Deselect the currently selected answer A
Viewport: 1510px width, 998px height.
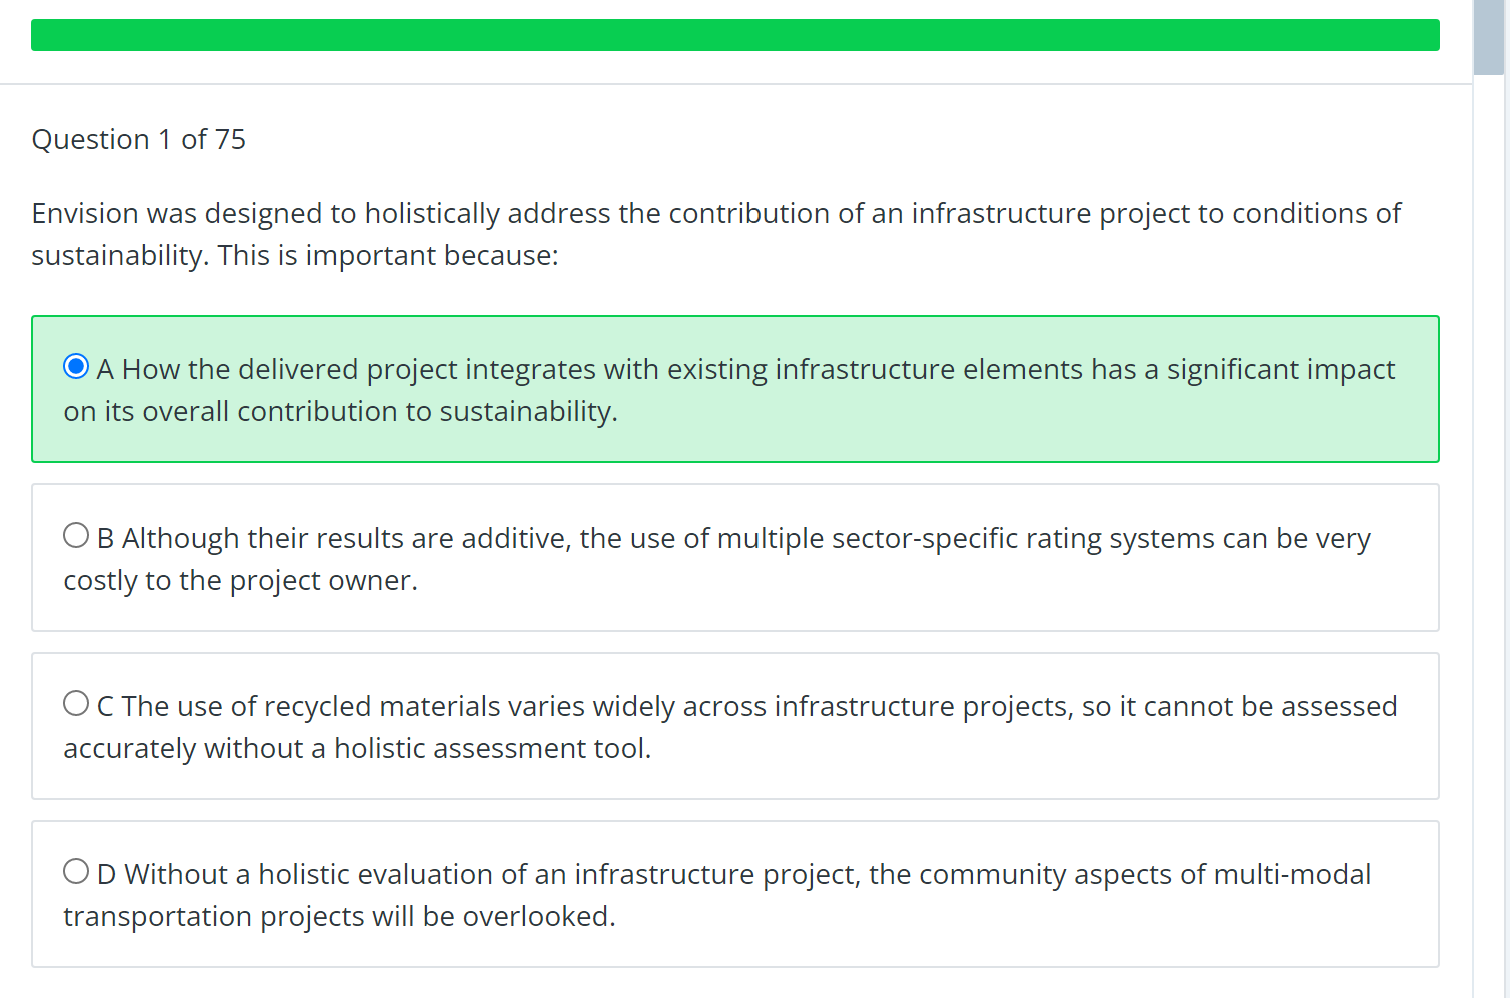[x=76, y=366]
